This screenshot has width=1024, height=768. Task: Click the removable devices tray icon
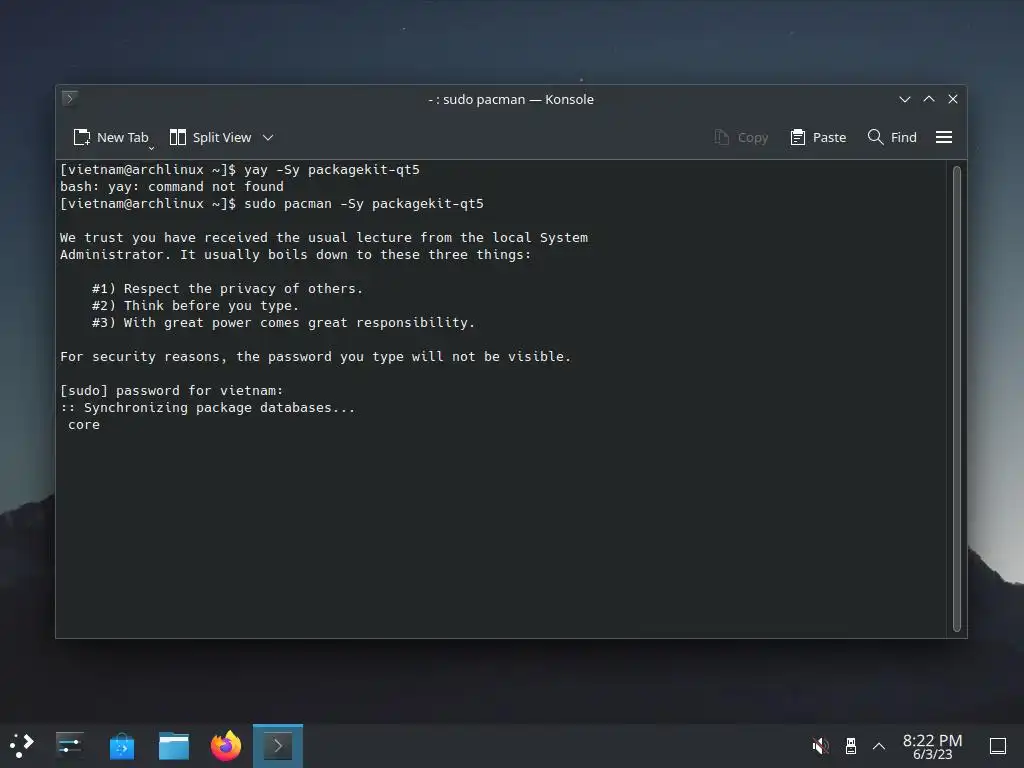(850, 746)
